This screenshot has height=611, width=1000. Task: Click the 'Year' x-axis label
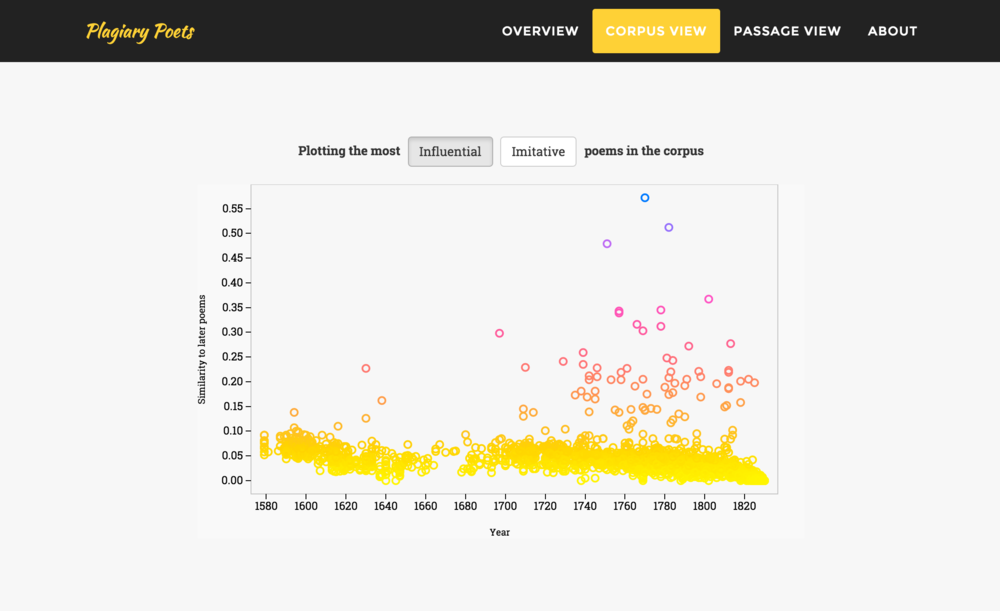[x=499, y=532]
